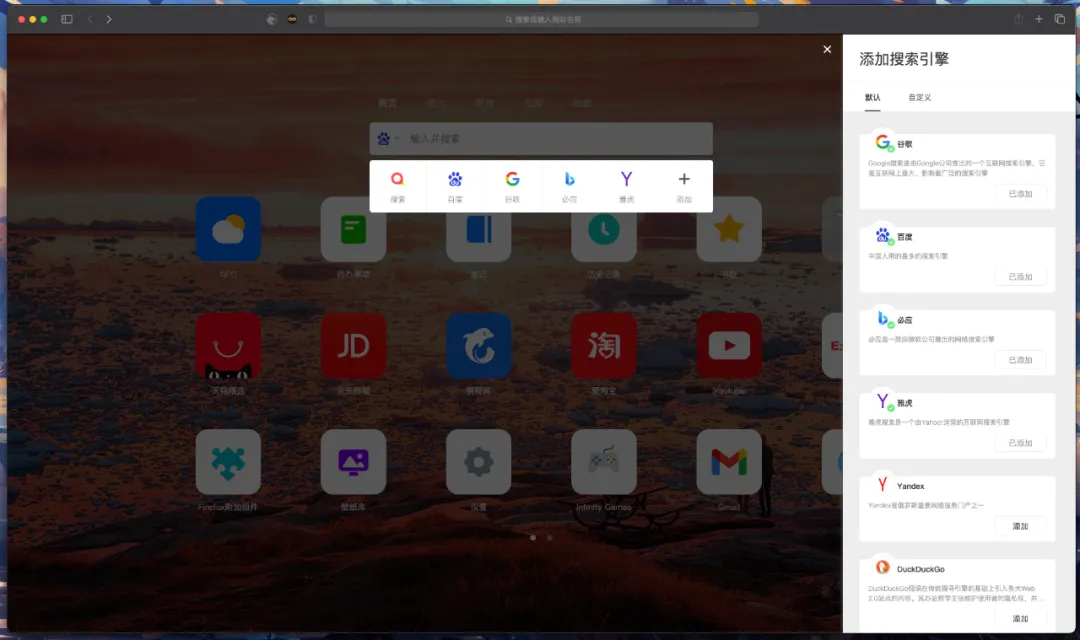Select the 必应 engine in the popup
Viewport: 1080px width, 640px height.
tap(569, 187)
